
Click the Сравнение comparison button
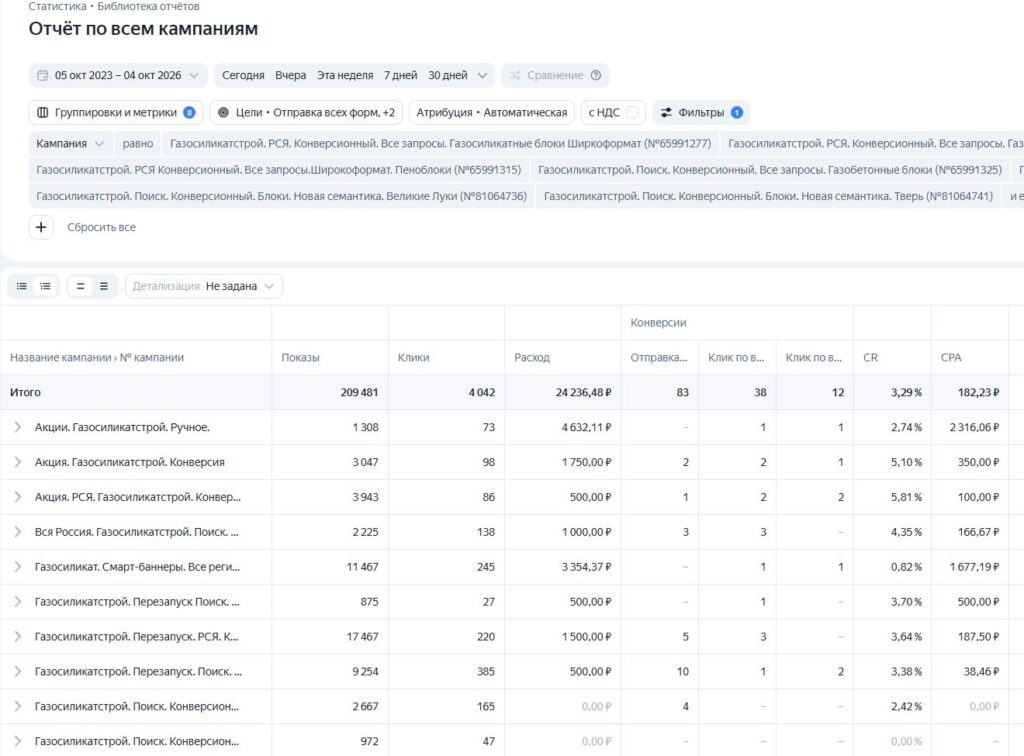click(555, 75)
